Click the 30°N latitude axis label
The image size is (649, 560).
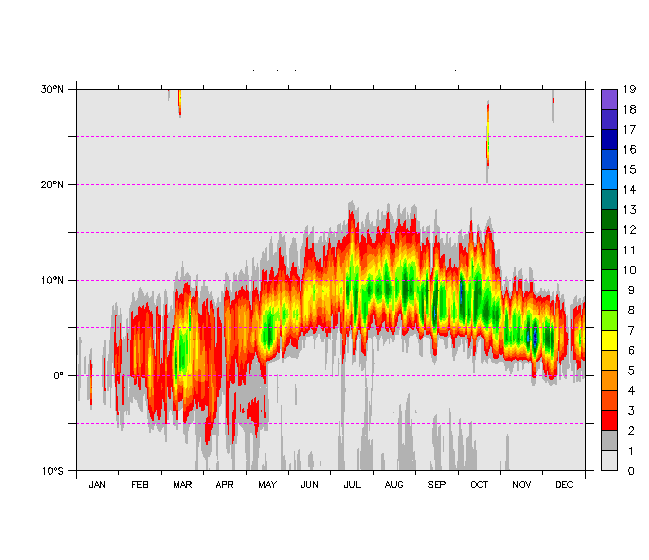52,90
